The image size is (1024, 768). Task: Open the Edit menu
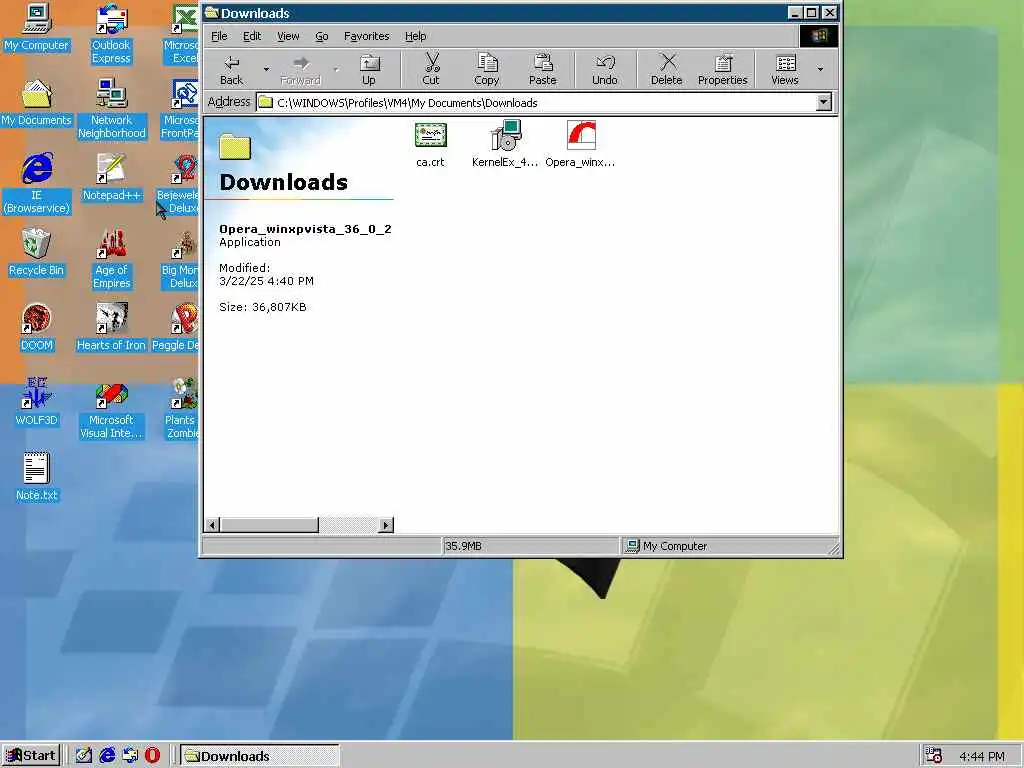pyautogui.click(x=252, y=36)
